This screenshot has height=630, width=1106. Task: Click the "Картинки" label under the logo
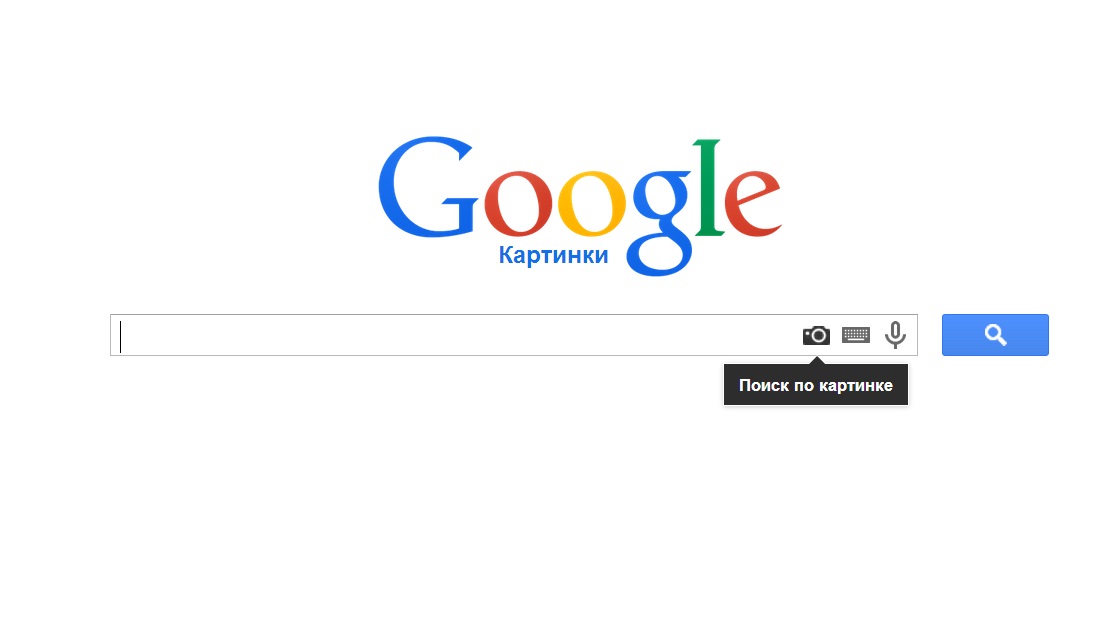pos(553,255)
